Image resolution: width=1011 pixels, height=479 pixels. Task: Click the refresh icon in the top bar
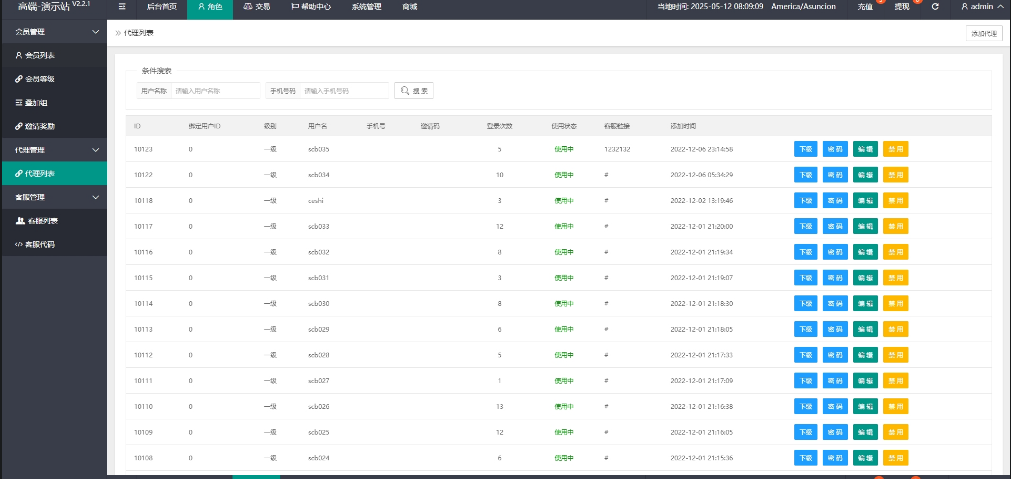pos(935,7)
